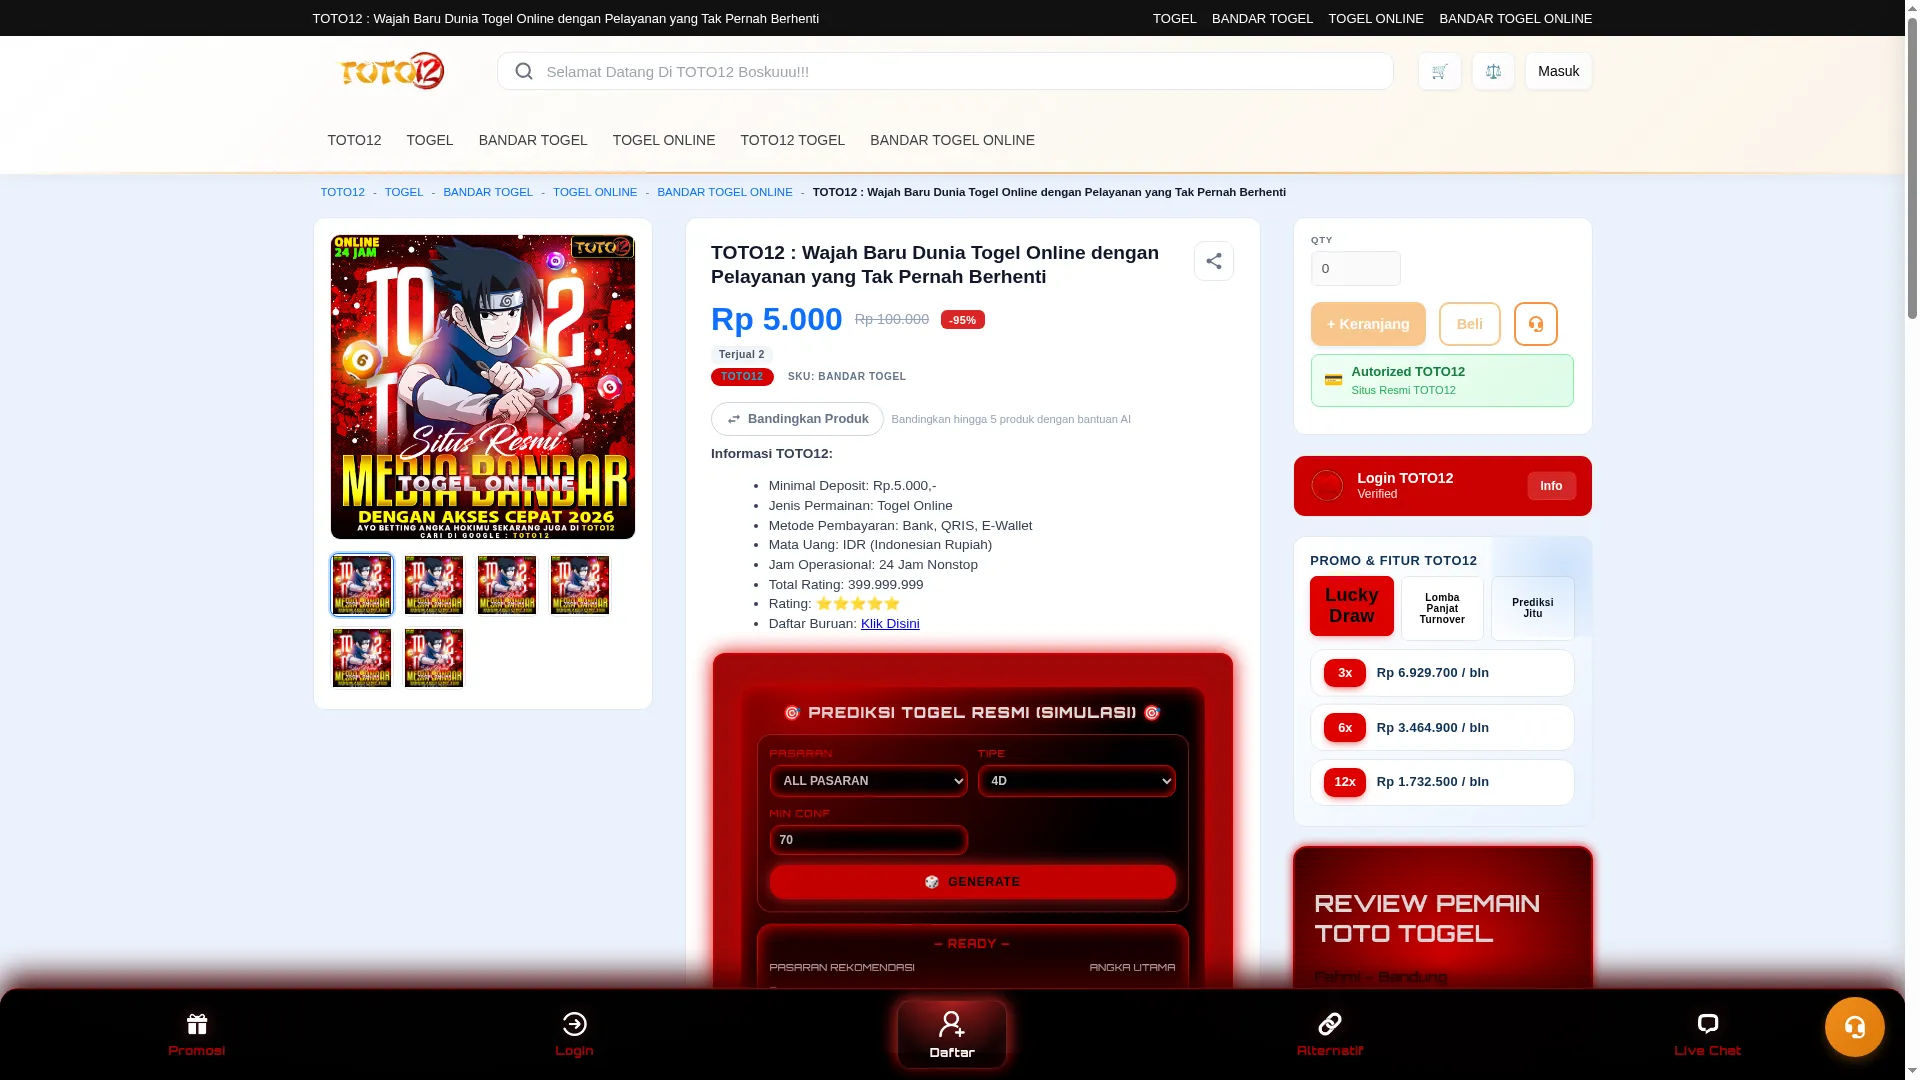The width and height of the screenshot is (1920, 1080).
Task: Click the + Keranjang button
Action: coord(1368,324)
